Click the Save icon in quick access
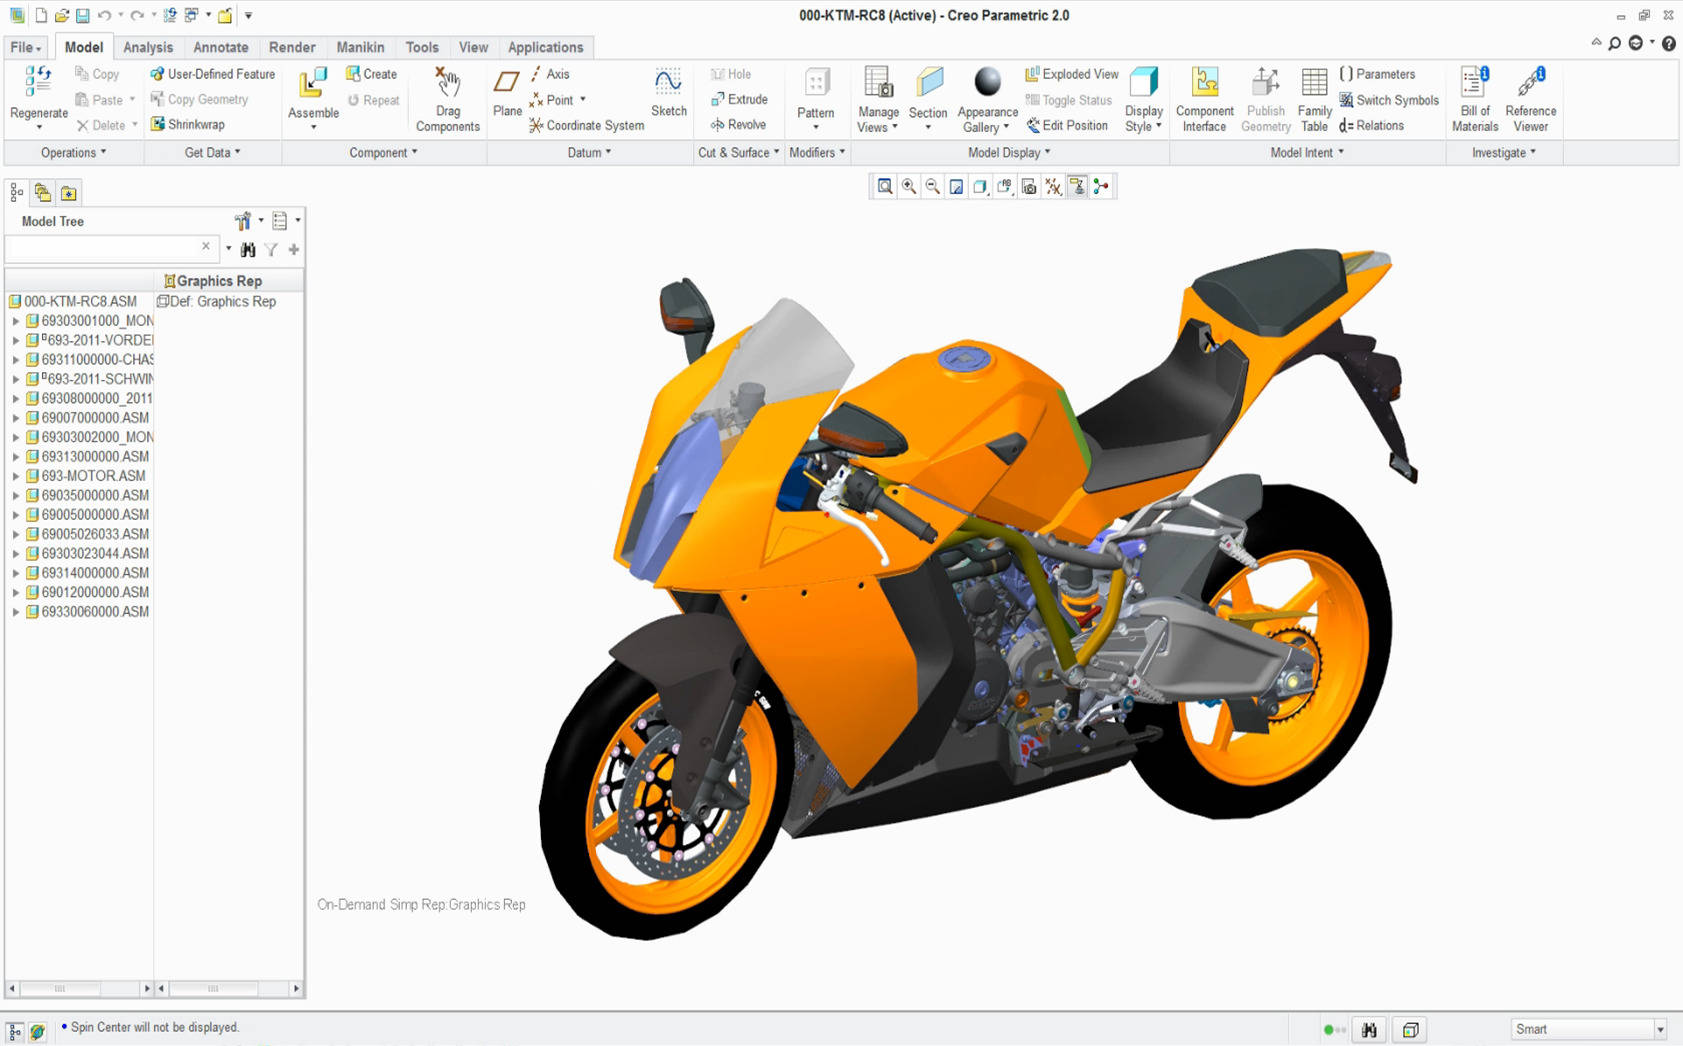Viewport: 1683px width, 1046px height. 83,15
